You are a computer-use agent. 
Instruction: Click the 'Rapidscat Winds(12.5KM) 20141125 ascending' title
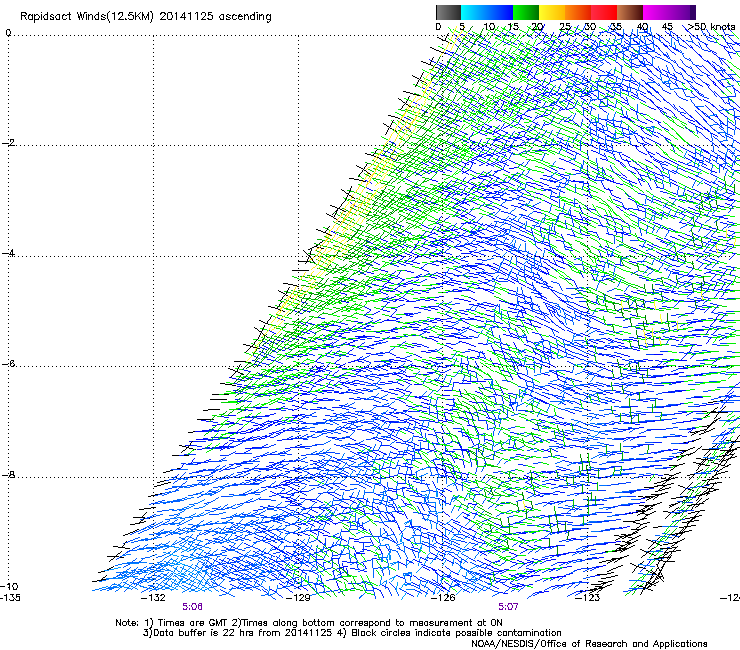point(146,17)
